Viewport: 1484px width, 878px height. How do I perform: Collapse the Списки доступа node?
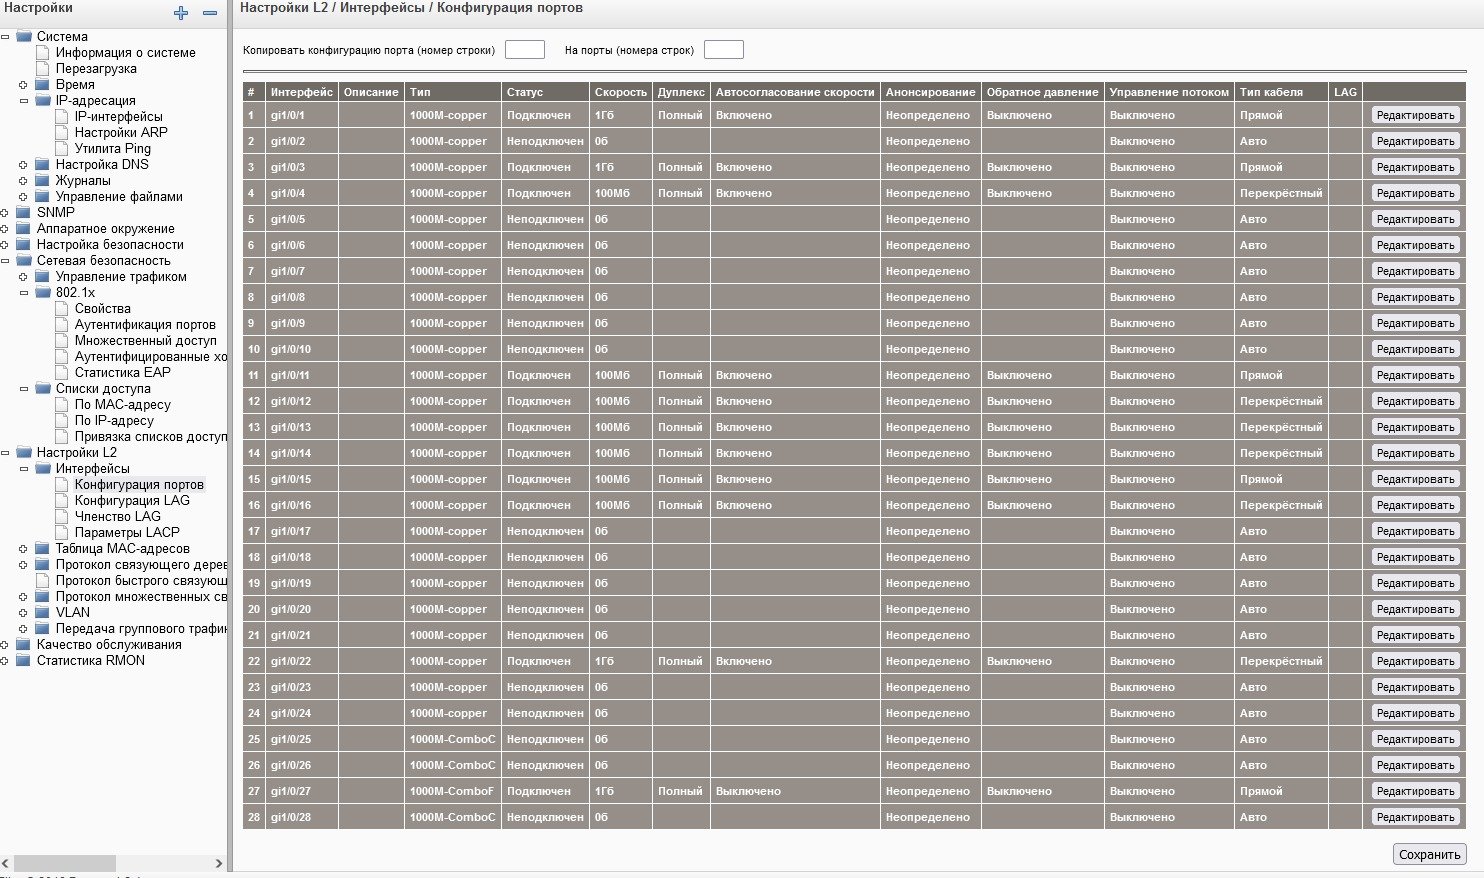click(x=23, y=389)
